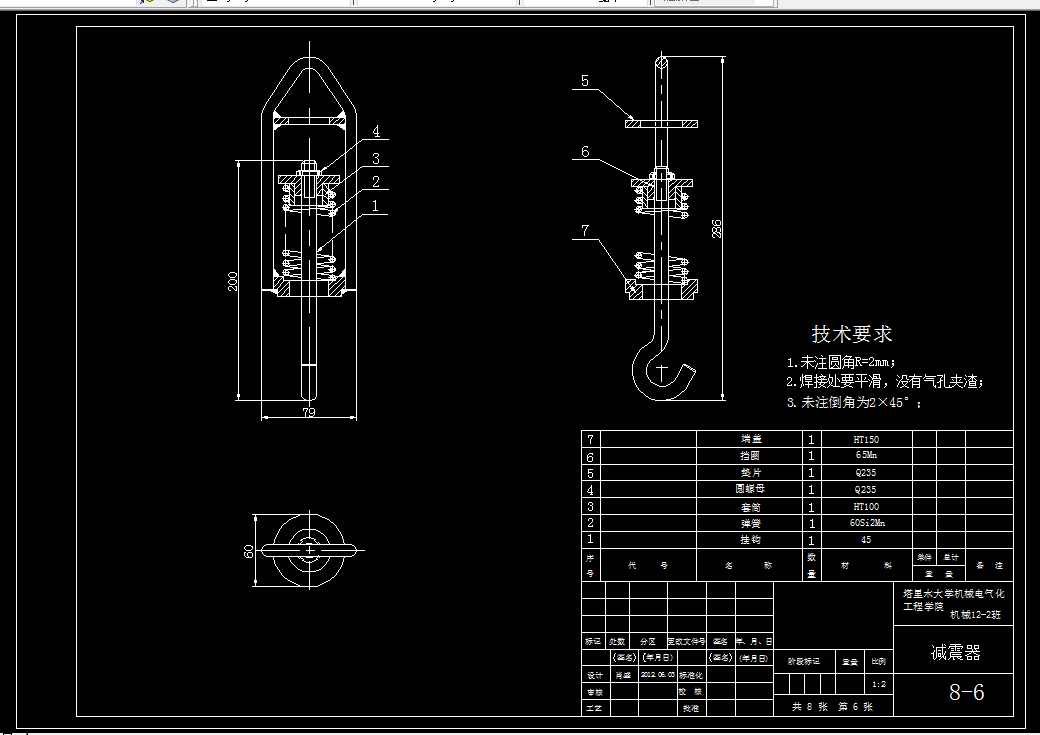Click the 分区 header cell
1040x735 pixels.
point(647,641)
